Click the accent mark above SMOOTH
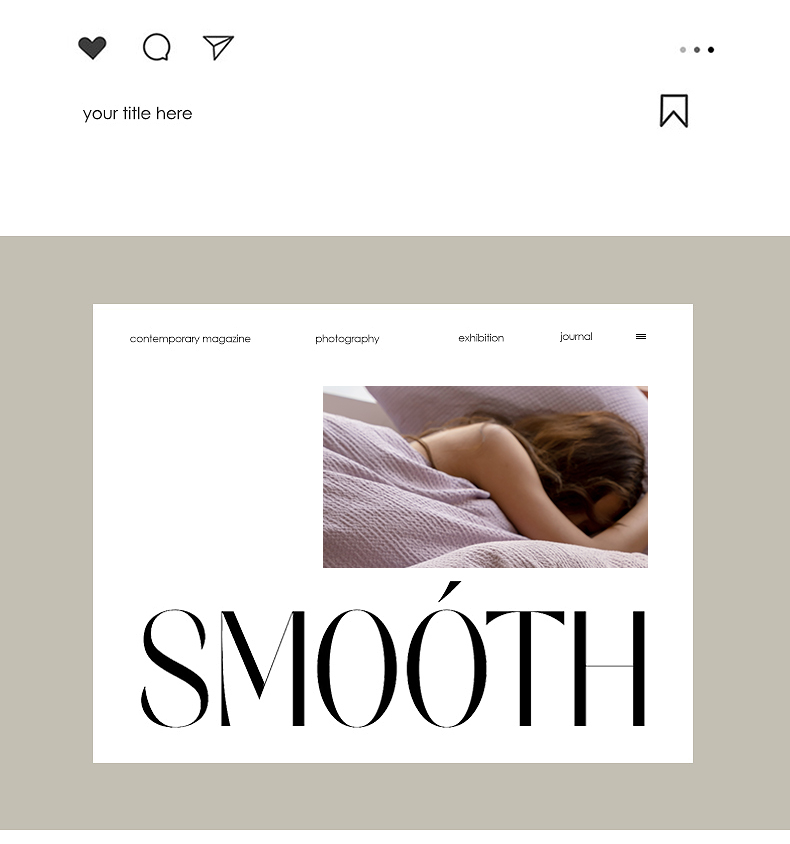790x844 pixels. click(x=449, y=591)
